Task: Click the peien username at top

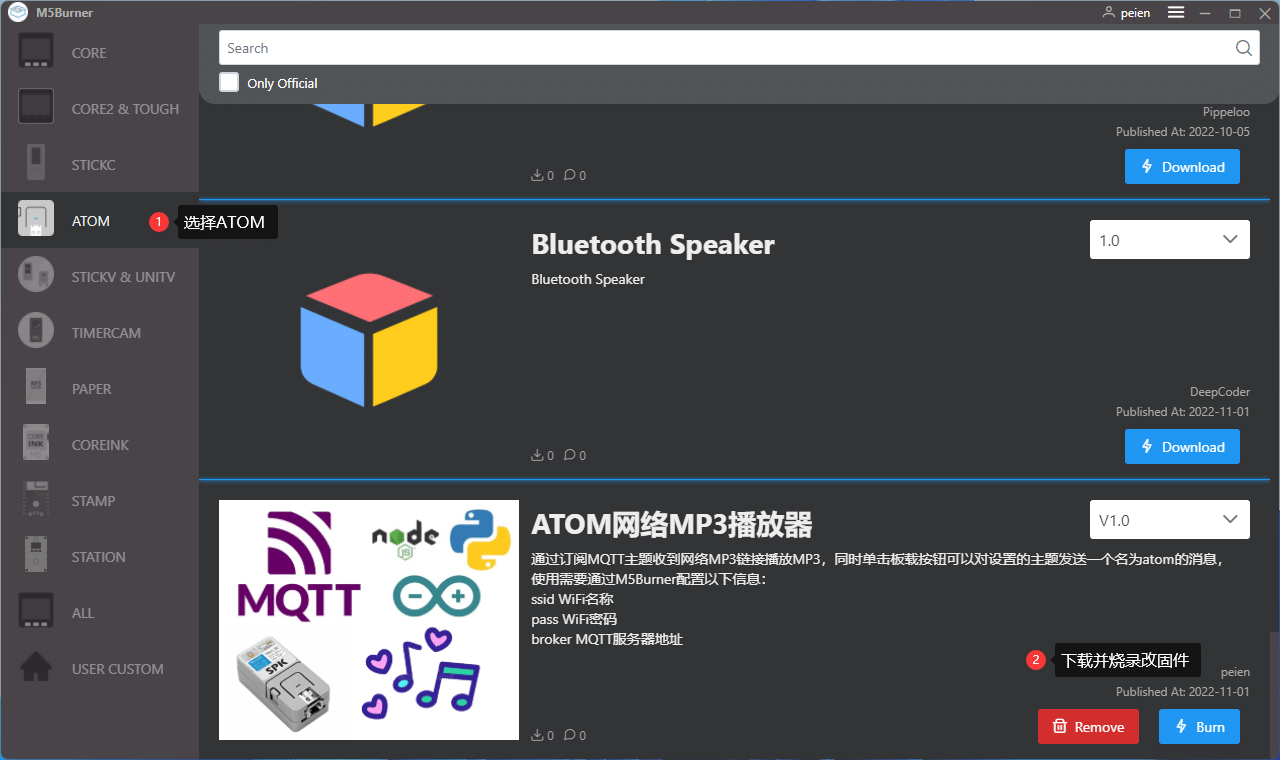Action: coord(1135,13)
